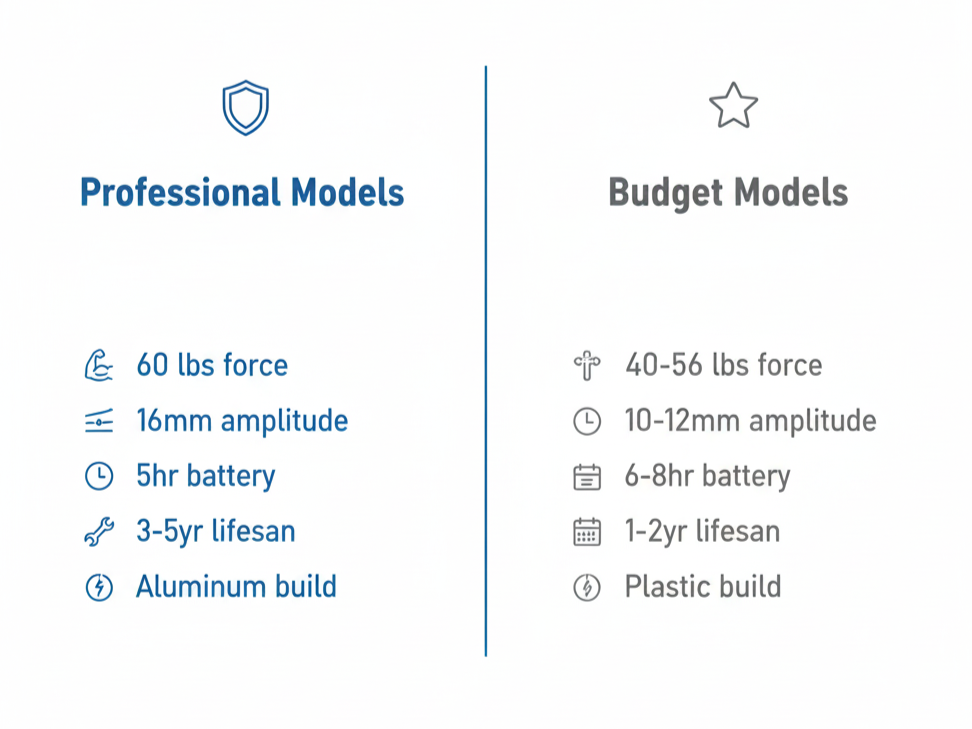Click the flexed arm icon beside 60 lbs force

coord(98,366)
